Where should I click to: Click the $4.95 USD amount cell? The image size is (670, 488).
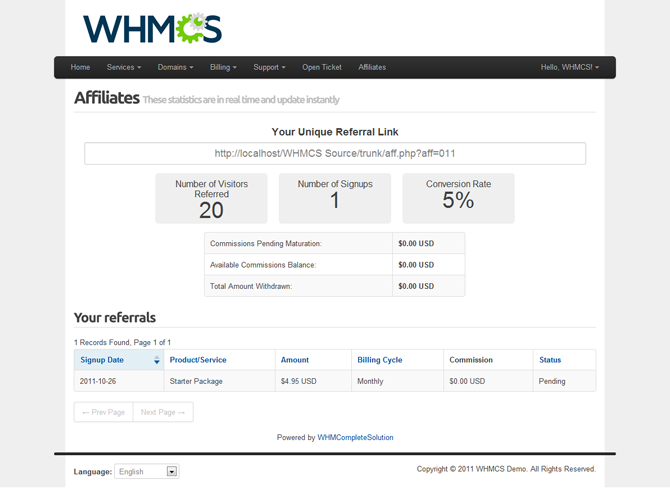313,381
